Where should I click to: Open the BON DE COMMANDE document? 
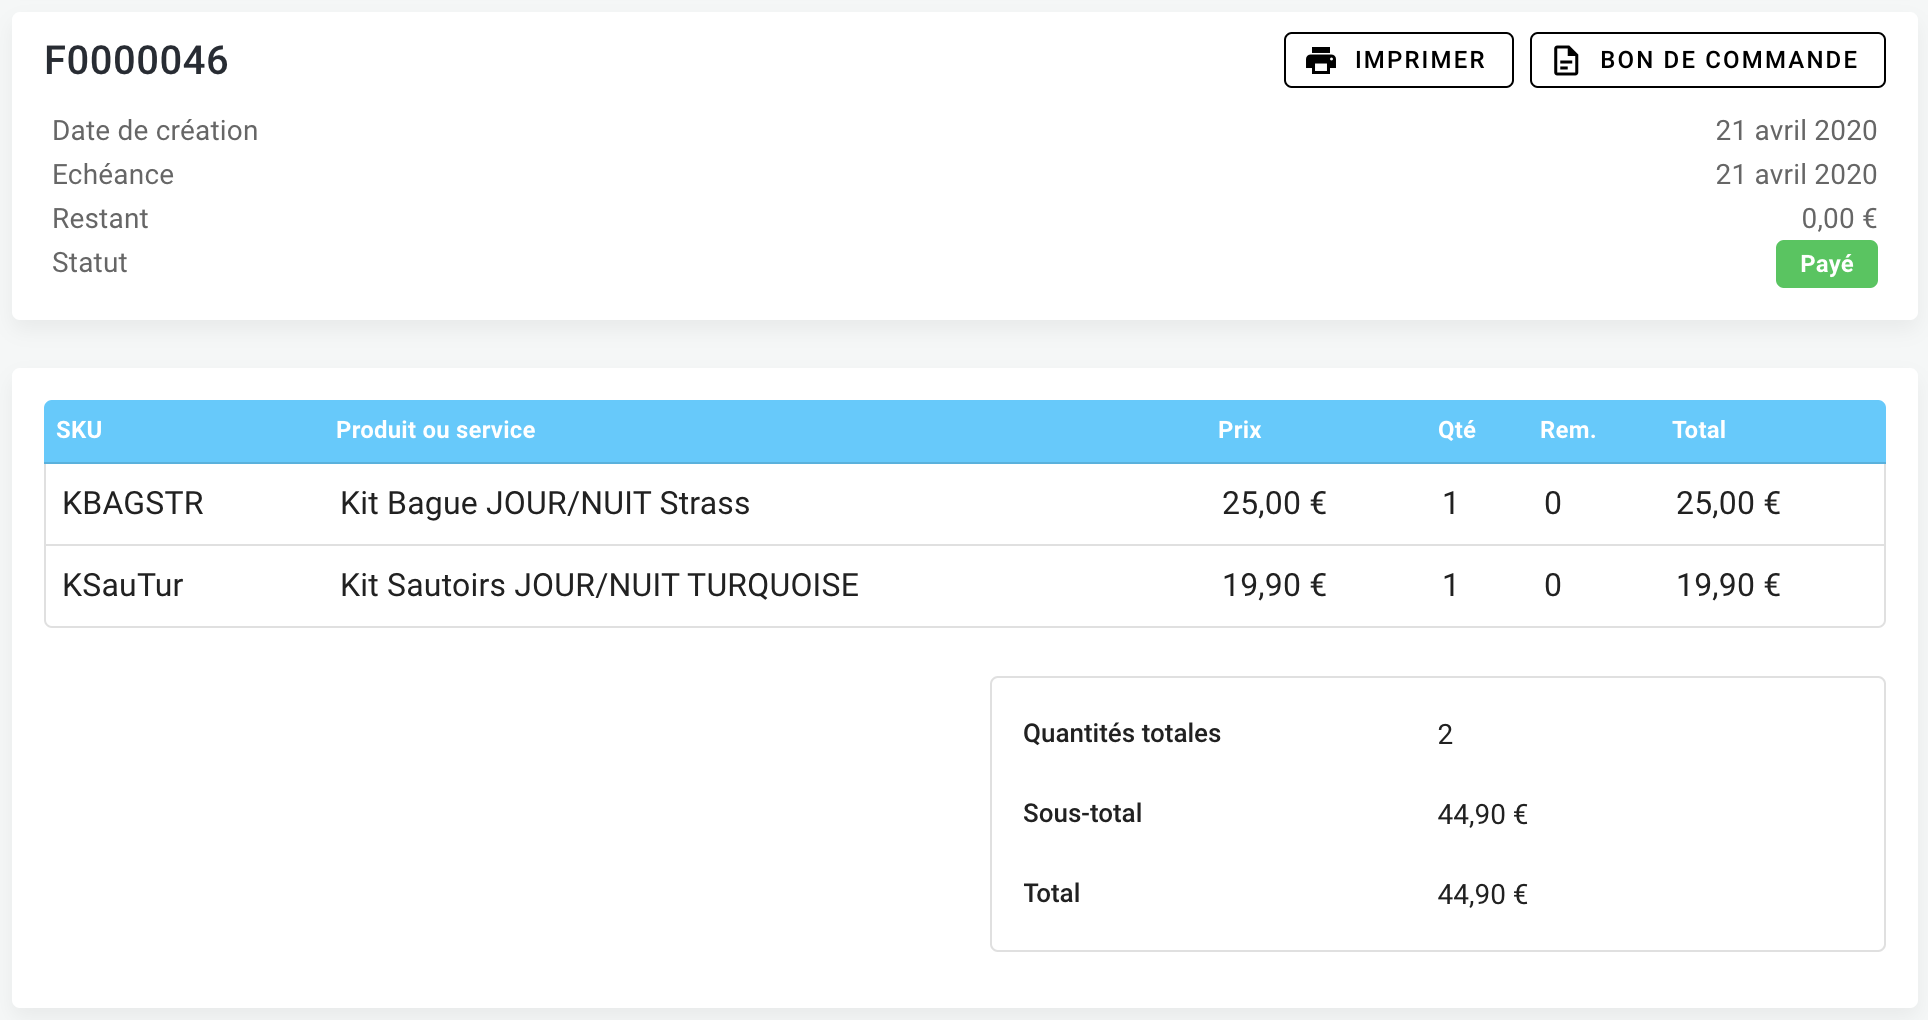click(1707, 60)
